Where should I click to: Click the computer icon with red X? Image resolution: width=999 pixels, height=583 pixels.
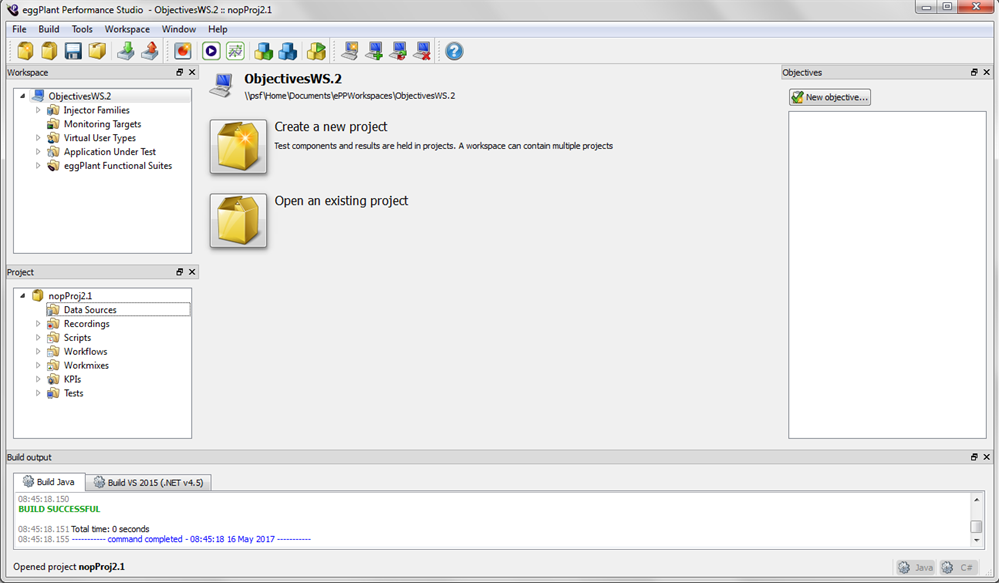click(422, 51)
